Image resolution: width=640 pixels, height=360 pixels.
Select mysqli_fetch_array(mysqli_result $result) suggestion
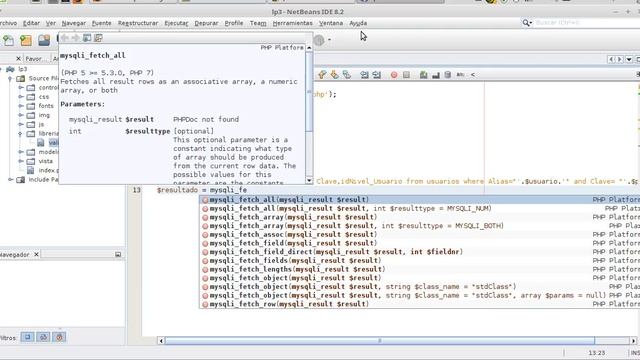coord(420,217)
